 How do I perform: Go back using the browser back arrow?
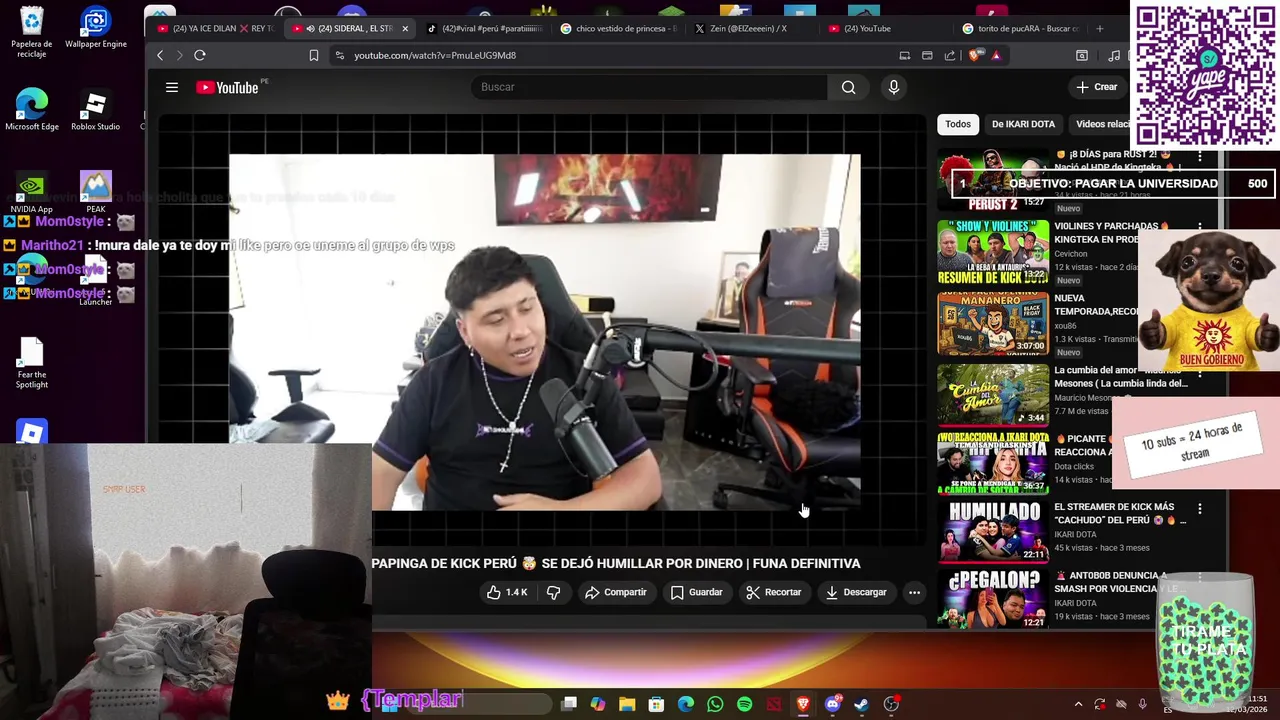click(x=160, y=55)
